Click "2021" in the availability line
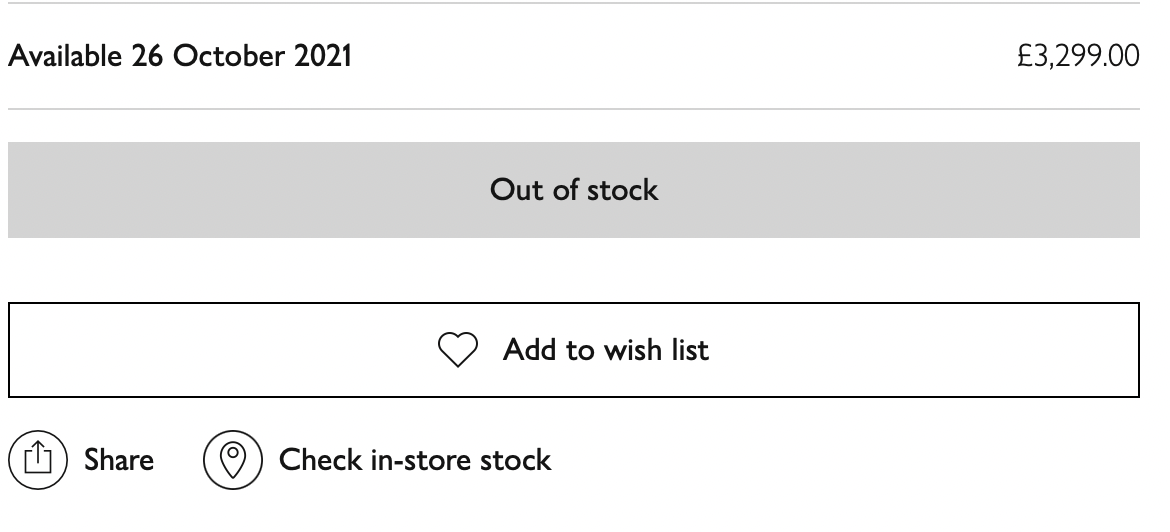This screenshot has height=532, width=1170. tap(323, 56)
